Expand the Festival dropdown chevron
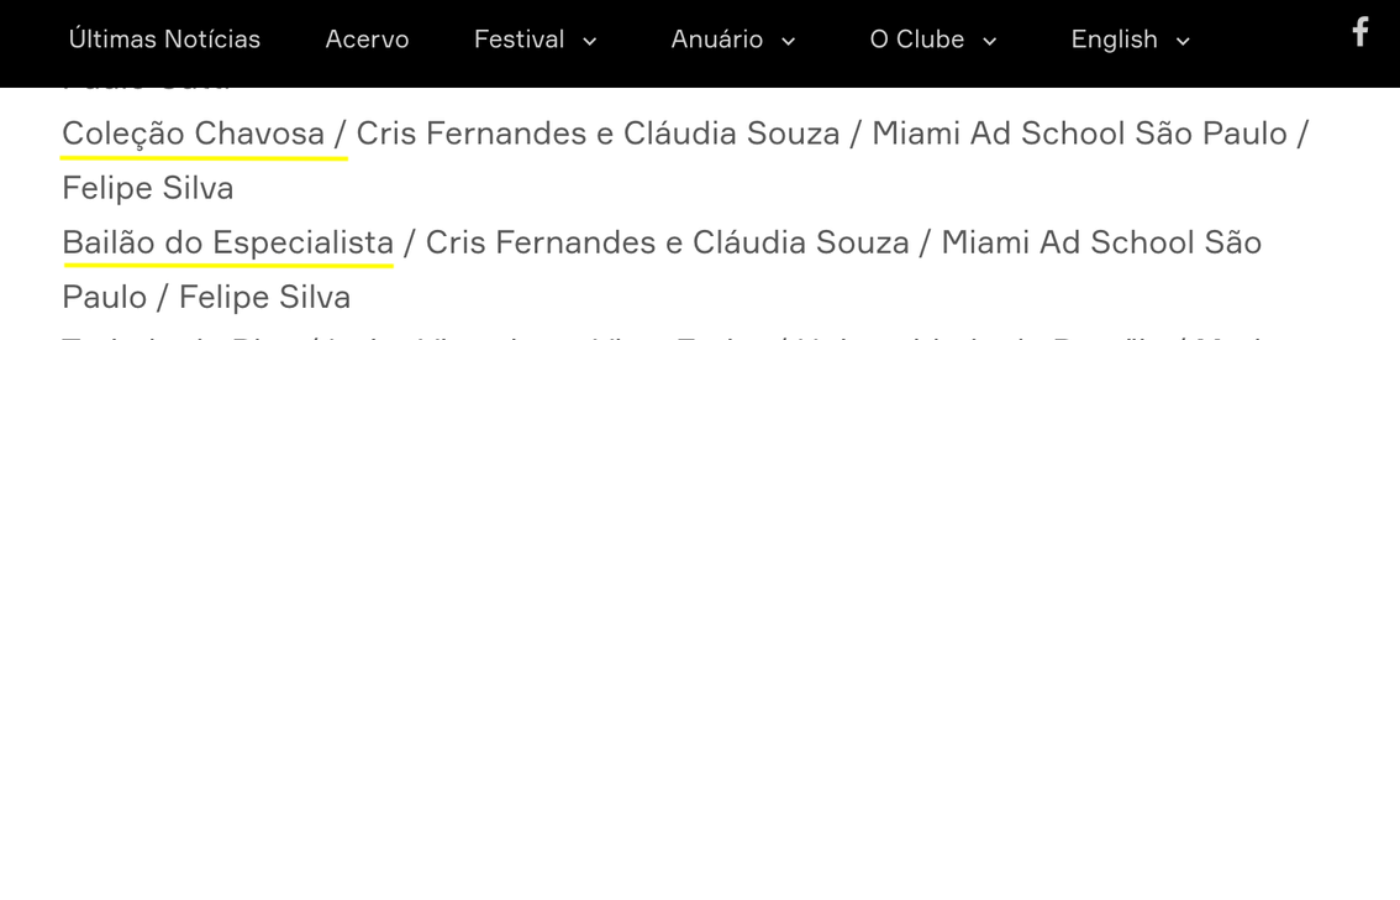Viewport: 1400px width, 900px height. [x=590, y=41]
